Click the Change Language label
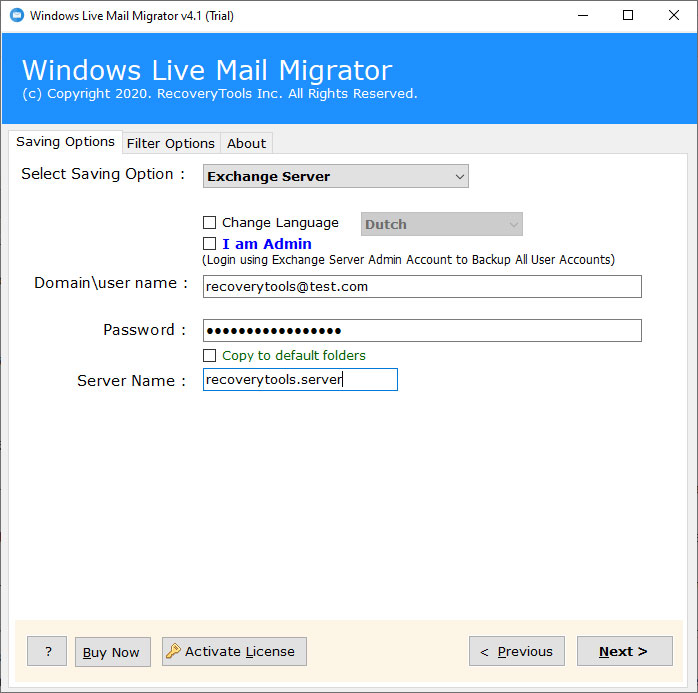The image size is (698, 693). pos(280,223)
